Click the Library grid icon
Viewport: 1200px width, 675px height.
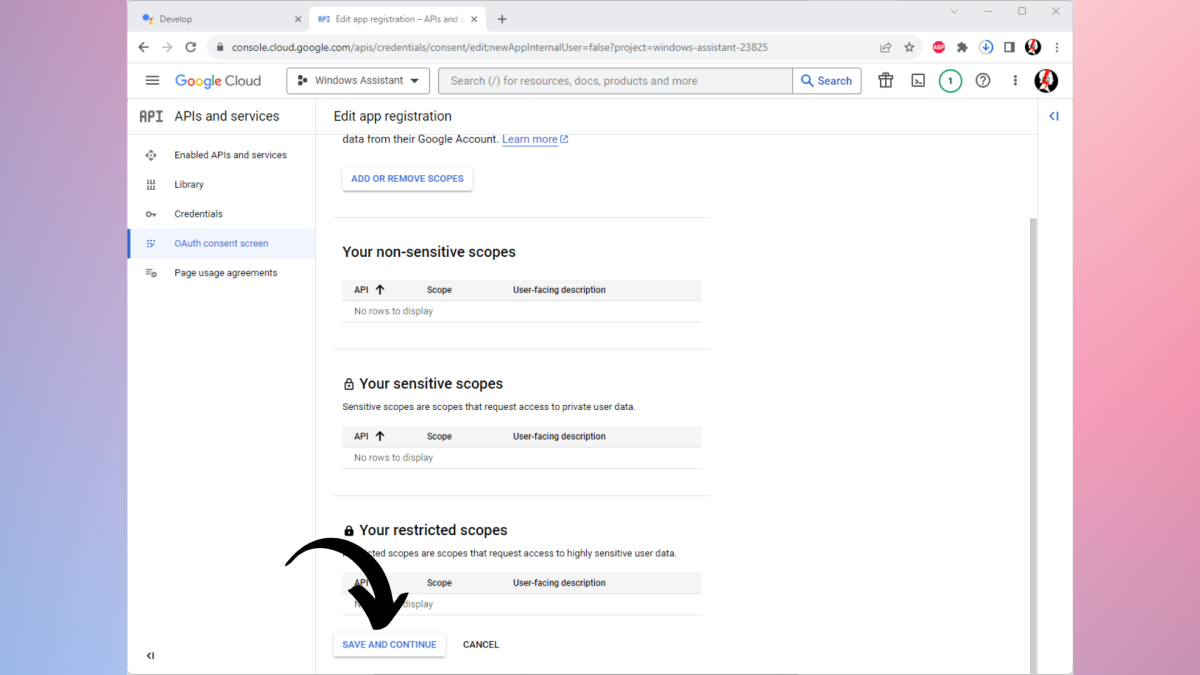click(151, 184)
